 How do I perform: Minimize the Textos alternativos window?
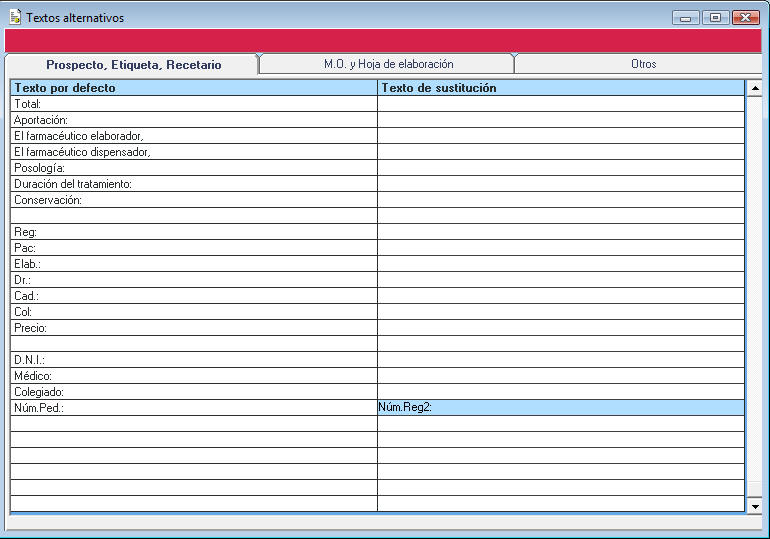click(686, 18)
